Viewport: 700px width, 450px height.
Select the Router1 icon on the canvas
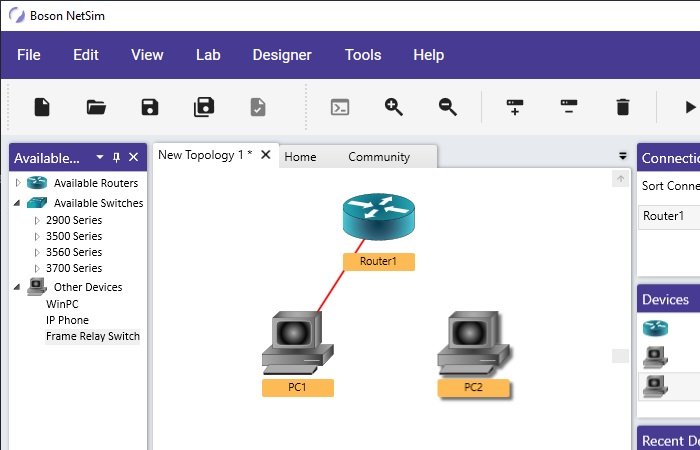379,217
